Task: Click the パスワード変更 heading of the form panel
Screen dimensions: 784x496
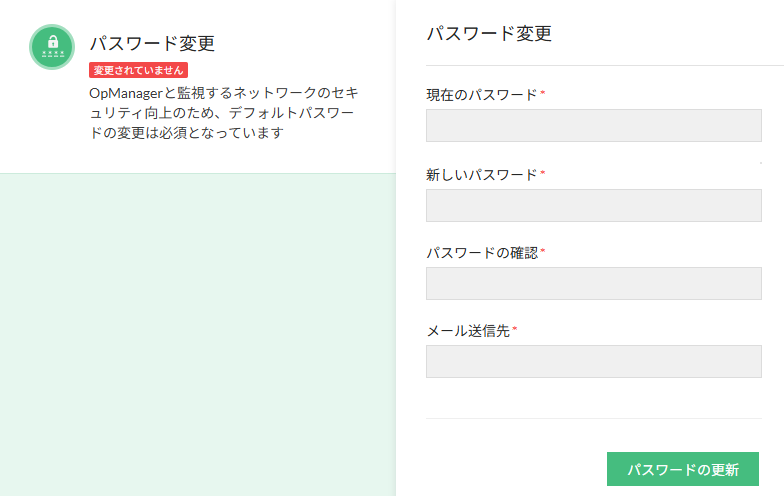Action: 489,33
